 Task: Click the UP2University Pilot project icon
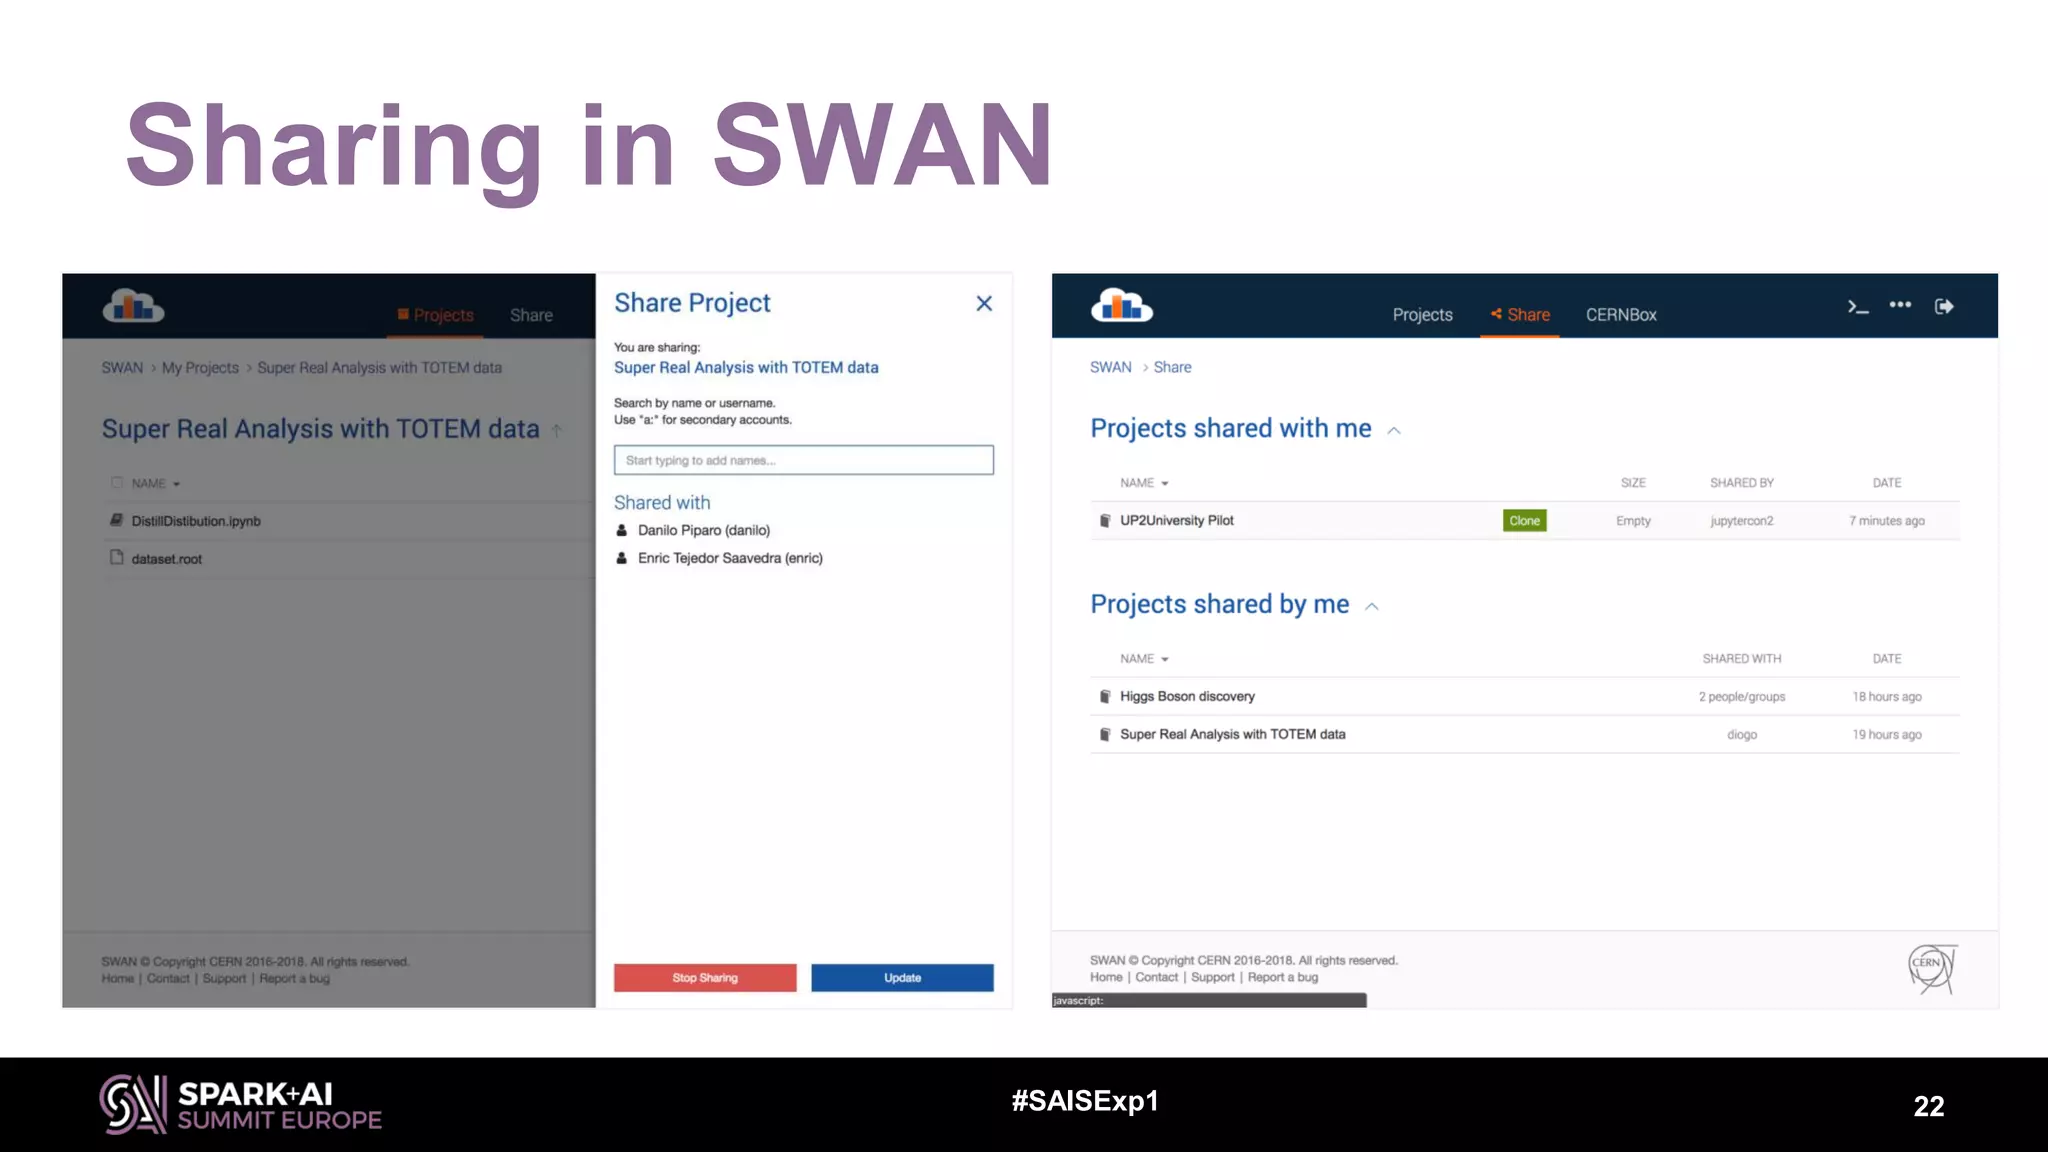click(x=1105, y=521)
